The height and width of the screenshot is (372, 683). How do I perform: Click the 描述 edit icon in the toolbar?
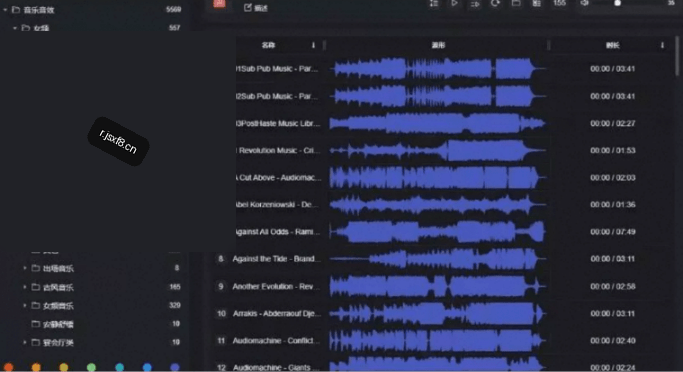point(247,7)
